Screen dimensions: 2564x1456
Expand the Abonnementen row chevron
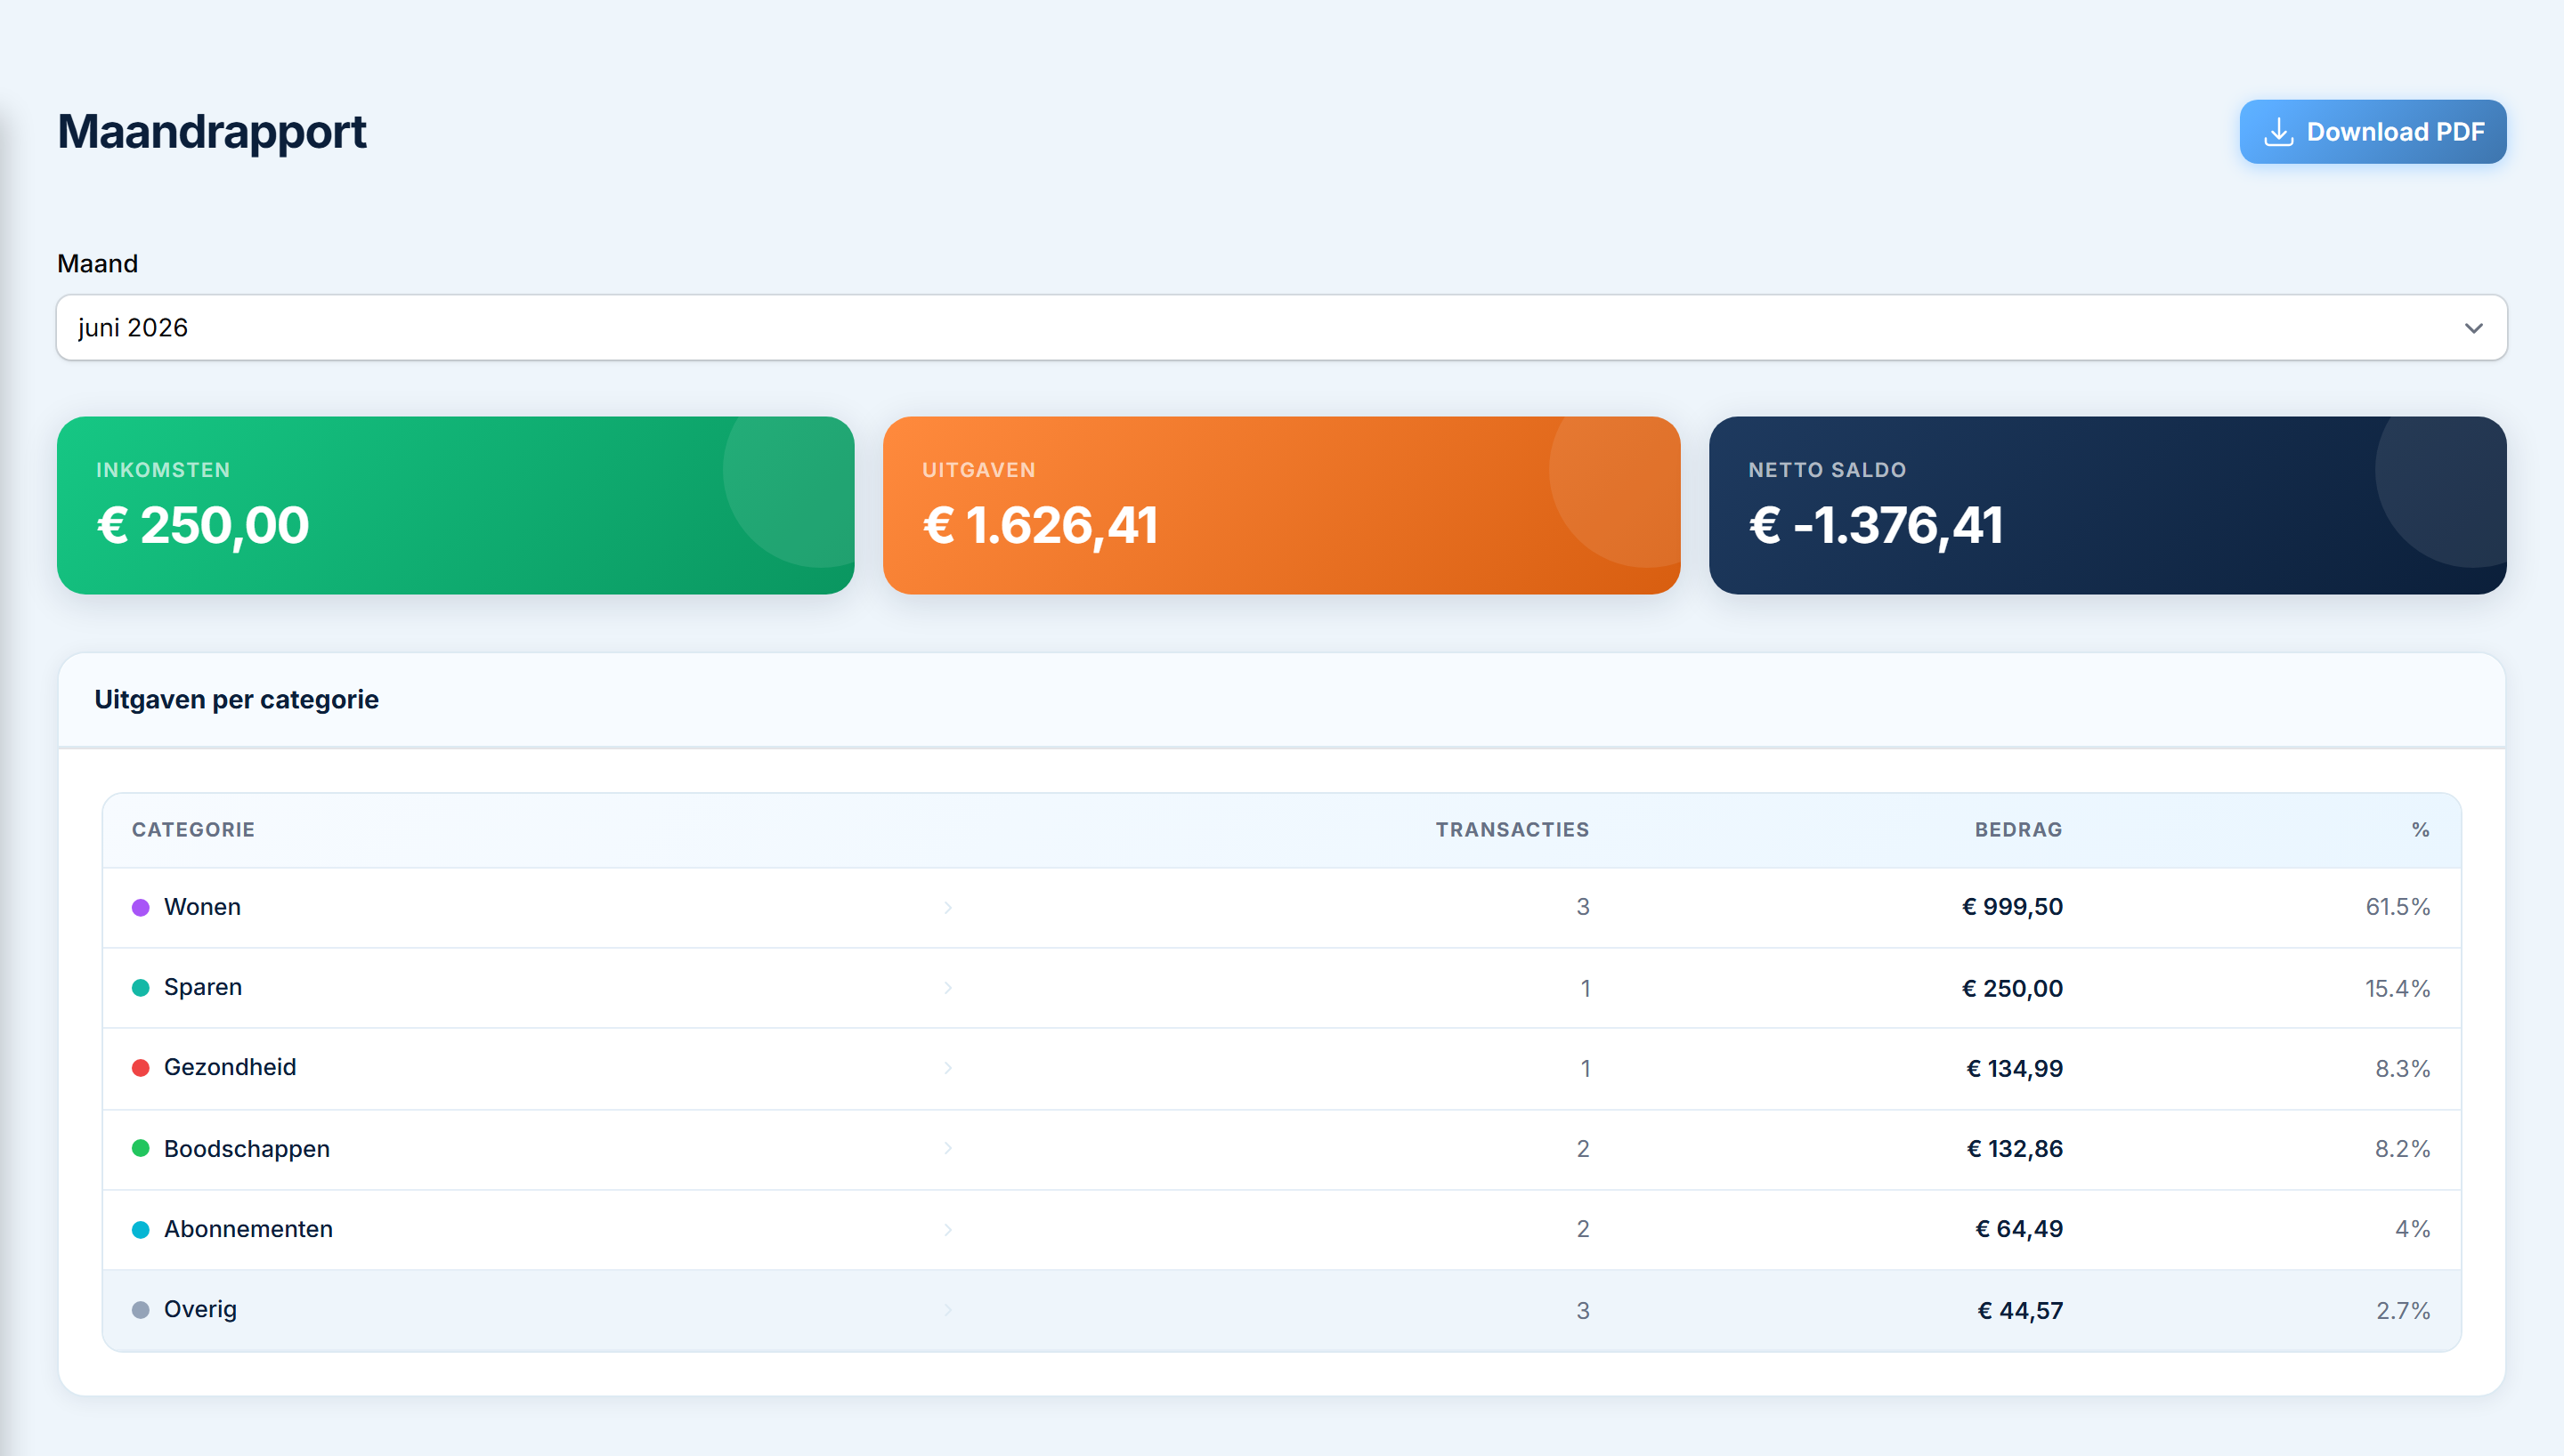click(947, 1229)
